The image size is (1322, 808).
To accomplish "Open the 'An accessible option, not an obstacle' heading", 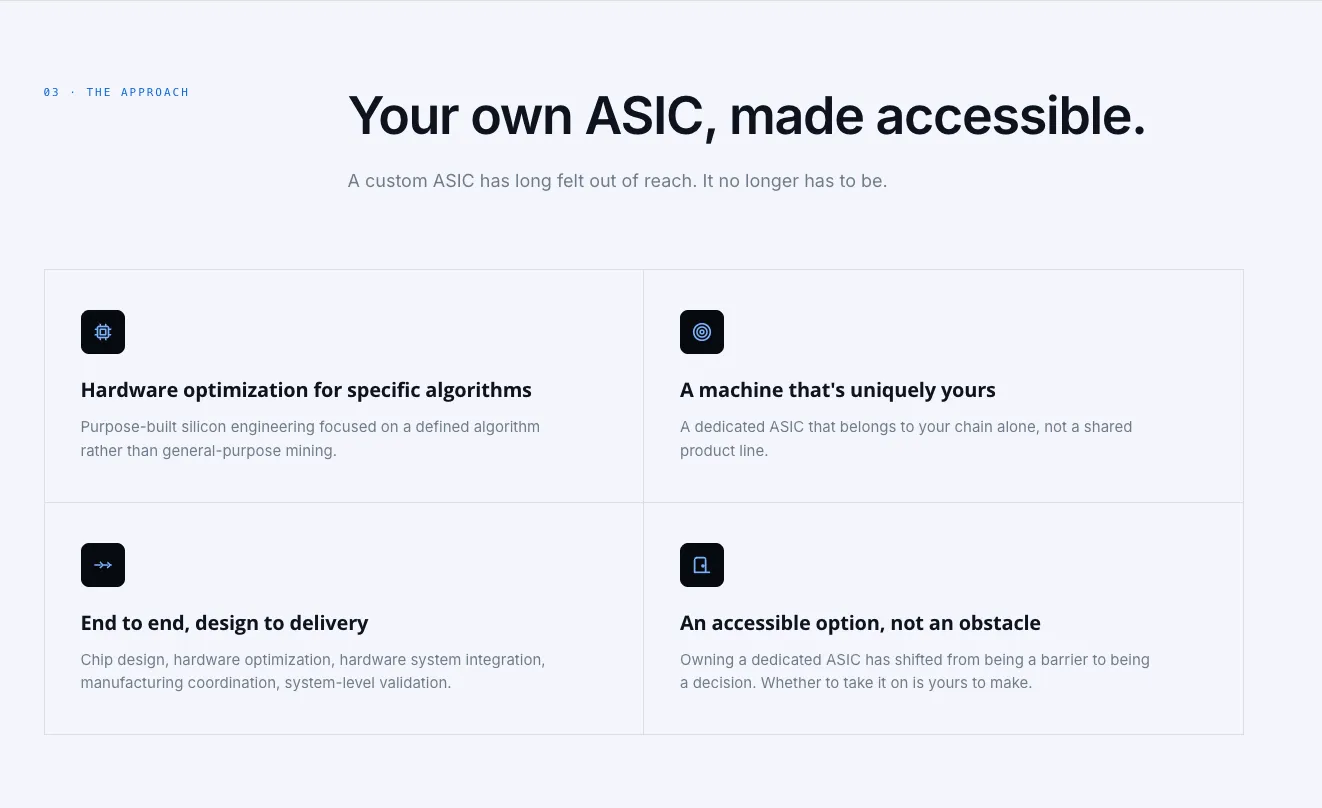I will tap(860, 623).
